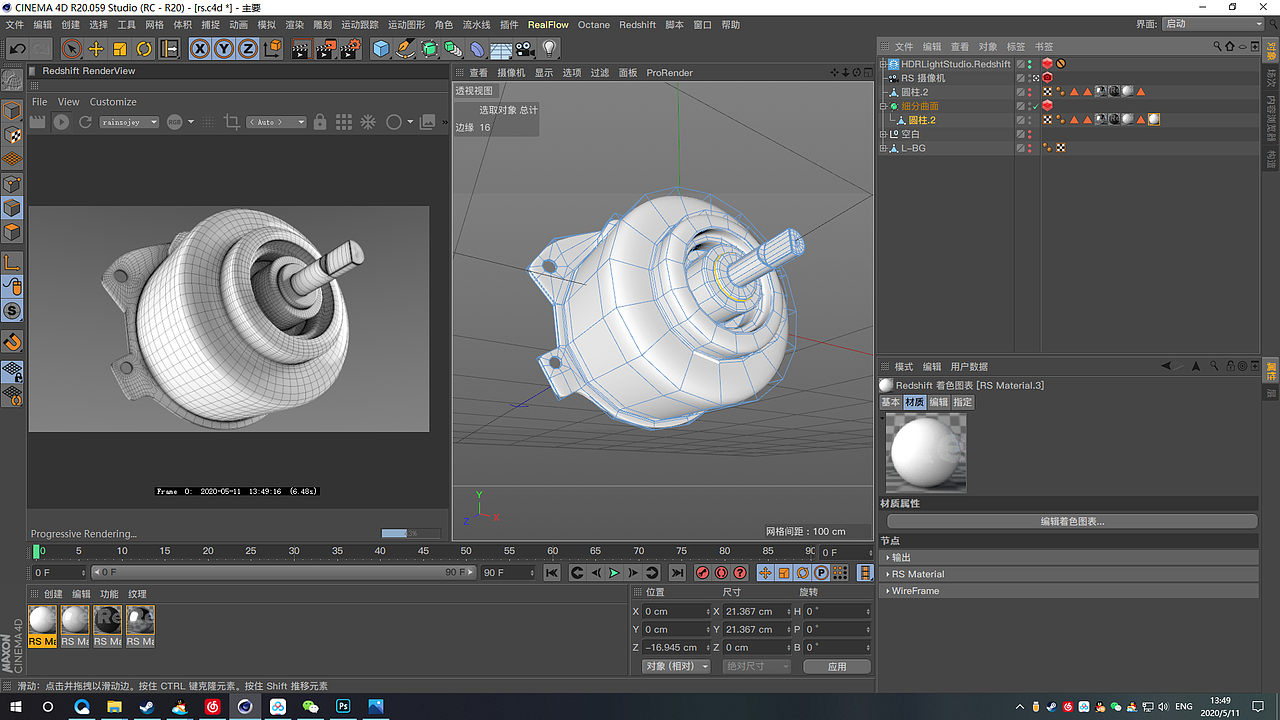This screenshot has height=720, width=1280.
Task: Expand the WireFrame node section
Action: 1069,591
